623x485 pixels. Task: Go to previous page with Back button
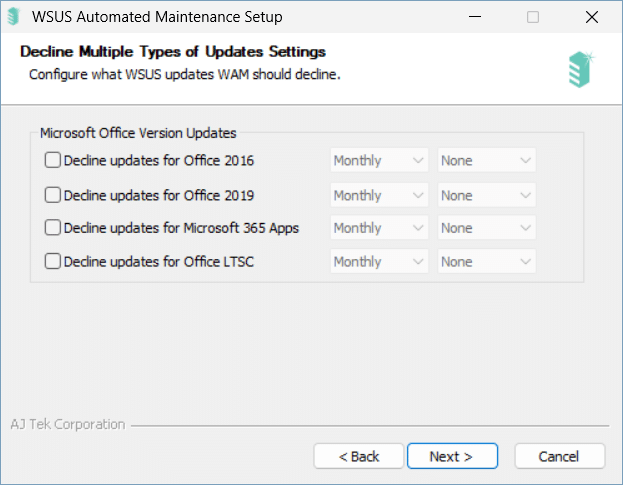click(x=359, y=456)
